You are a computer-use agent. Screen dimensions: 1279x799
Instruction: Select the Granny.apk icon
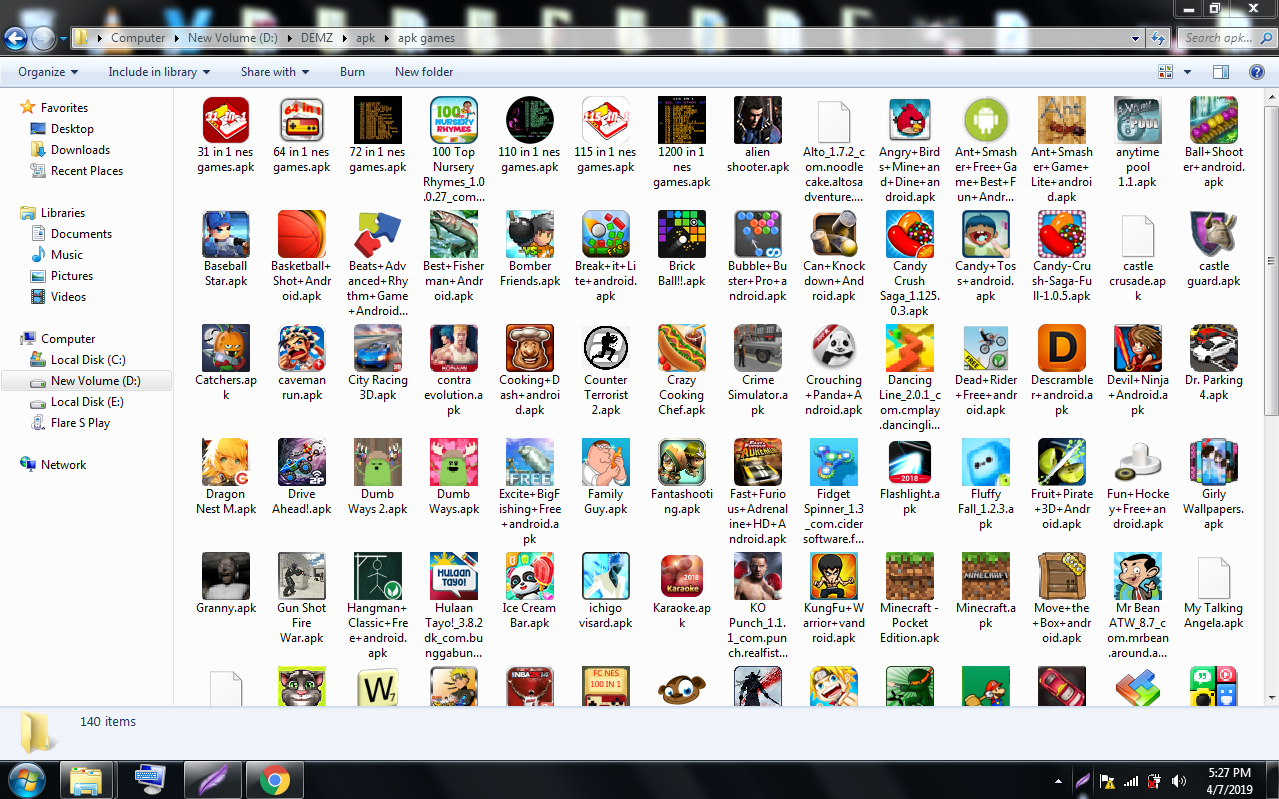tap(225, 576)
